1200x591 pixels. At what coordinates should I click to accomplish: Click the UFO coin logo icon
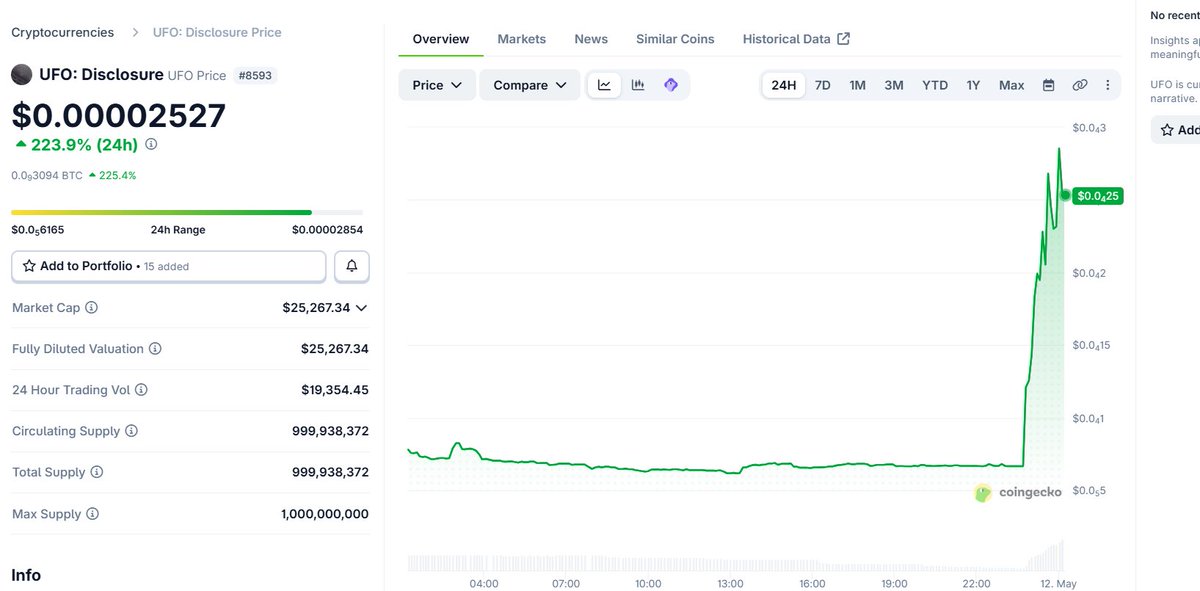[x=21, y=74]
